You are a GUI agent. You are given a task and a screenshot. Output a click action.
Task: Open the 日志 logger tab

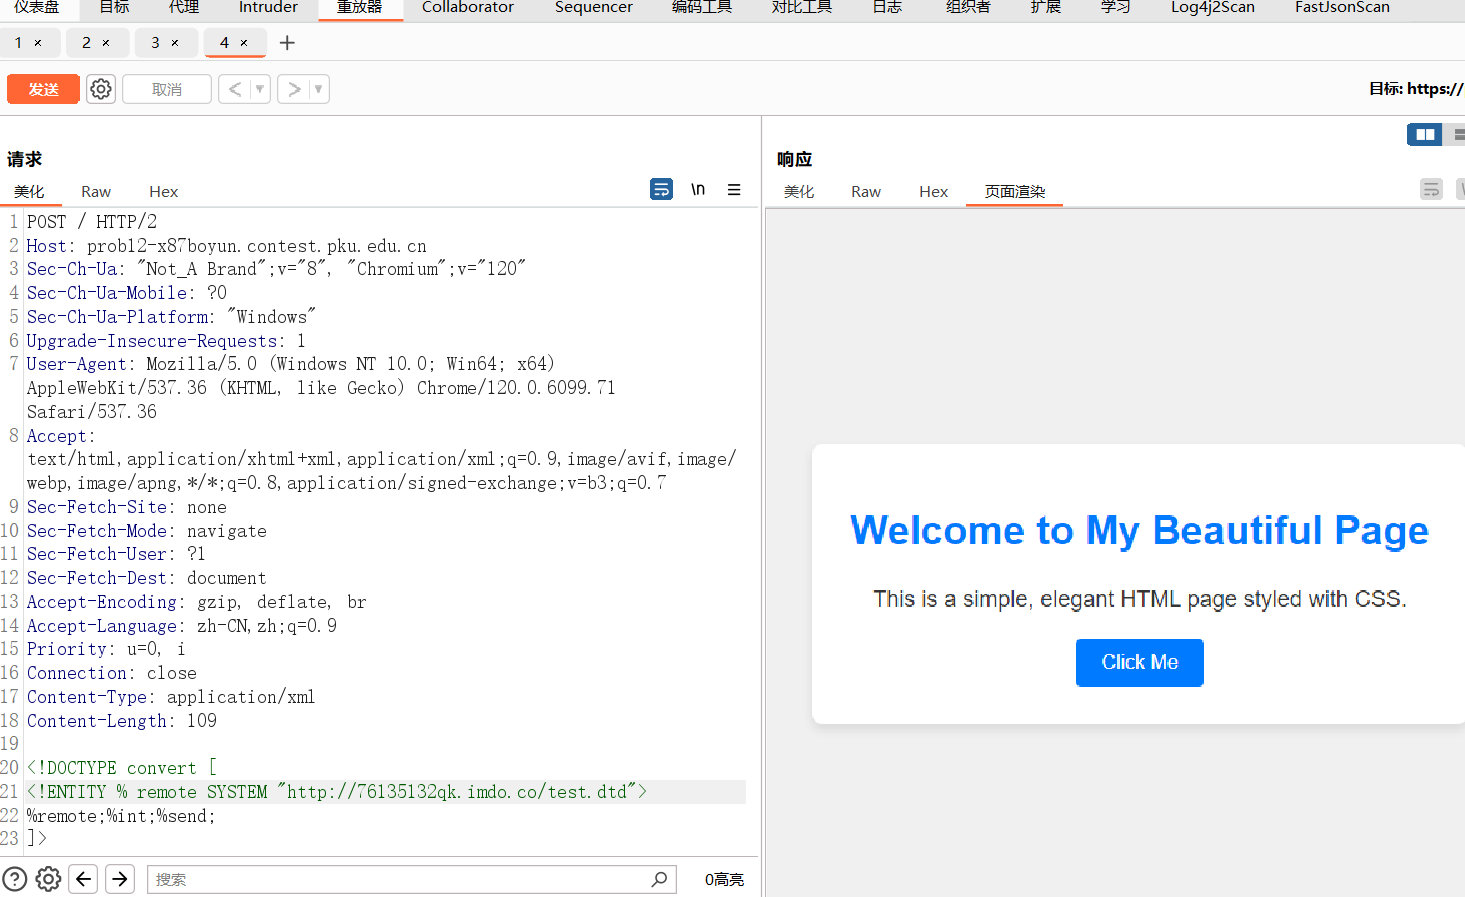pos(887,8)
